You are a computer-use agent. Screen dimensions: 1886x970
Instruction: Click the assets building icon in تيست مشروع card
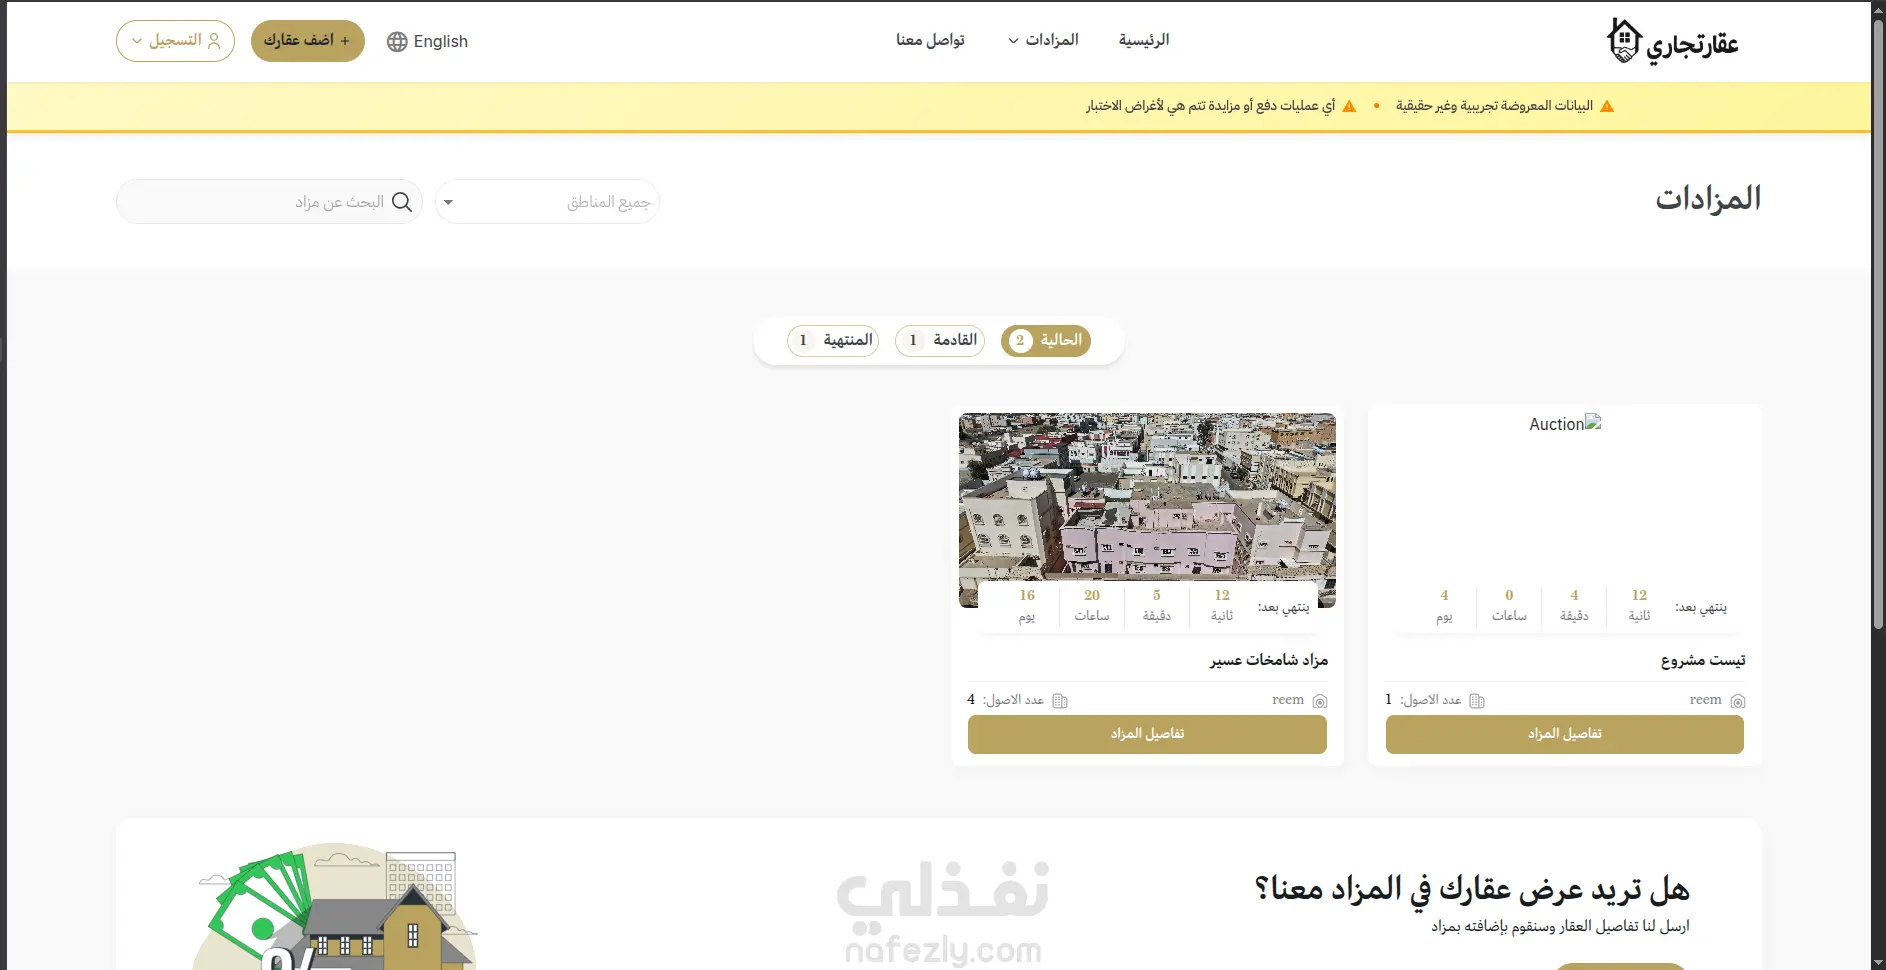[1477, 701]
